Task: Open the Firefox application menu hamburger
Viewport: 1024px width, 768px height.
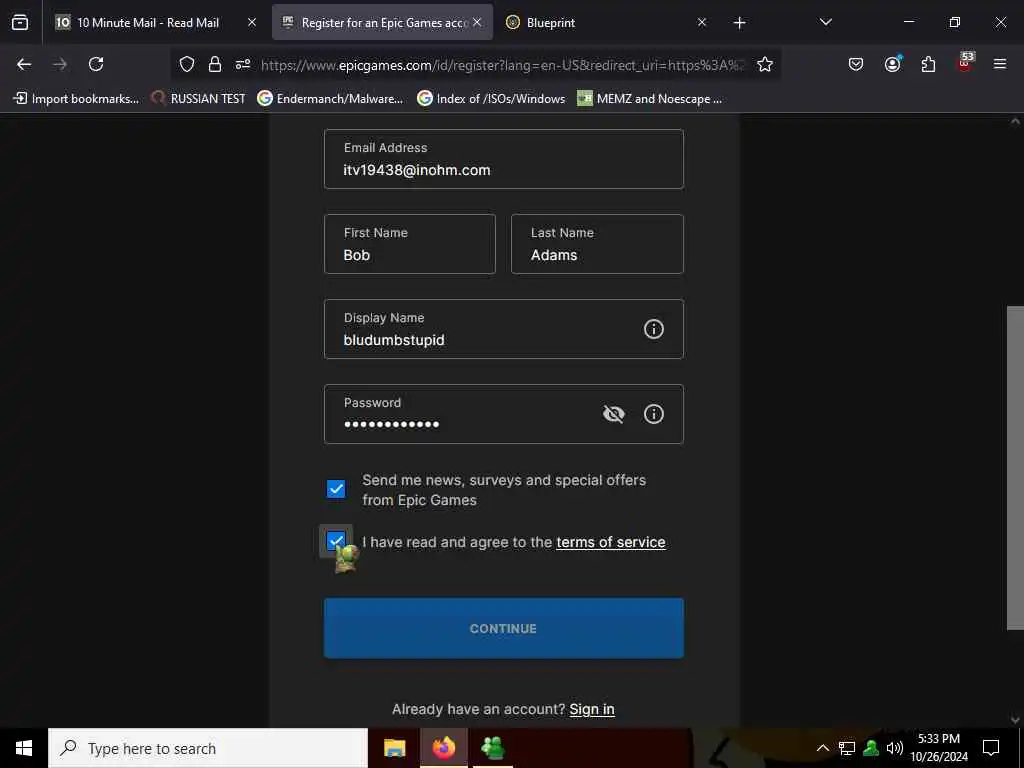Action: [1000, 64]
